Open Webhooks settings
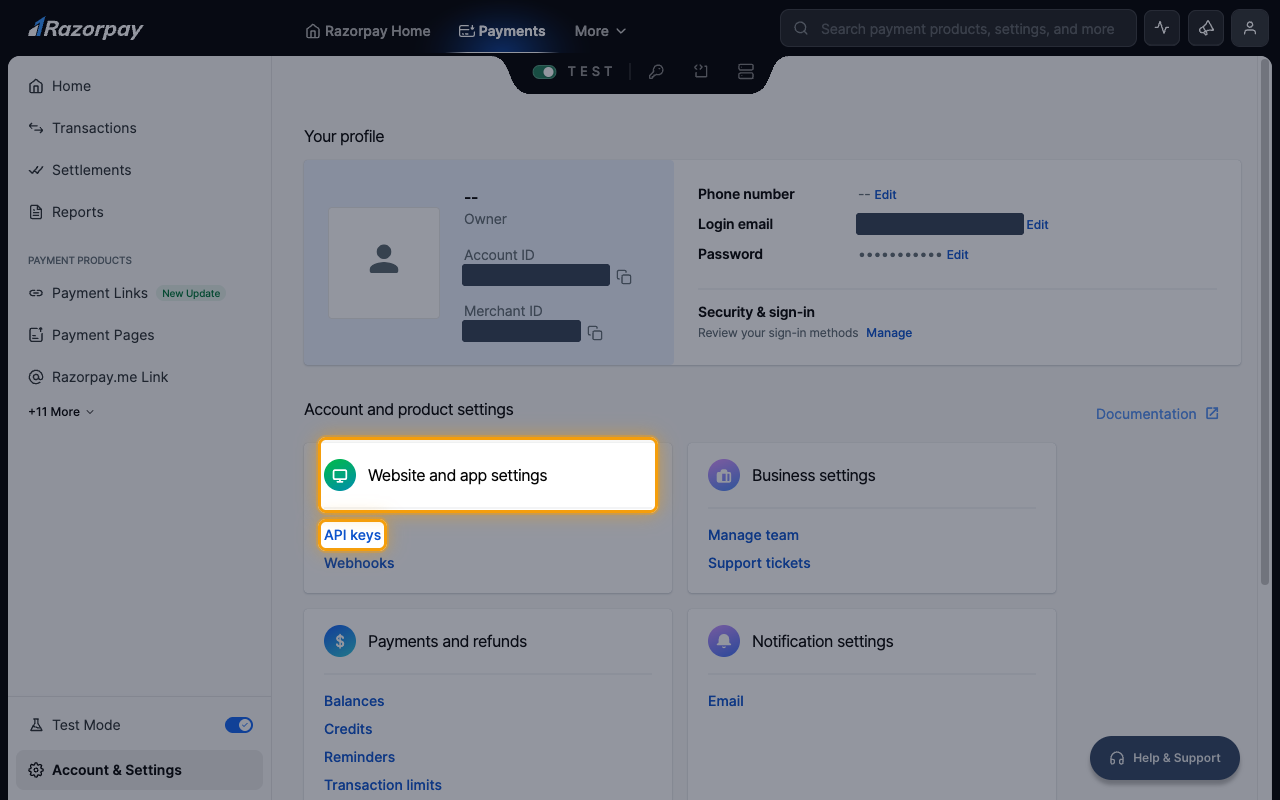This screenshot has width=1280, height=800. 359,563
